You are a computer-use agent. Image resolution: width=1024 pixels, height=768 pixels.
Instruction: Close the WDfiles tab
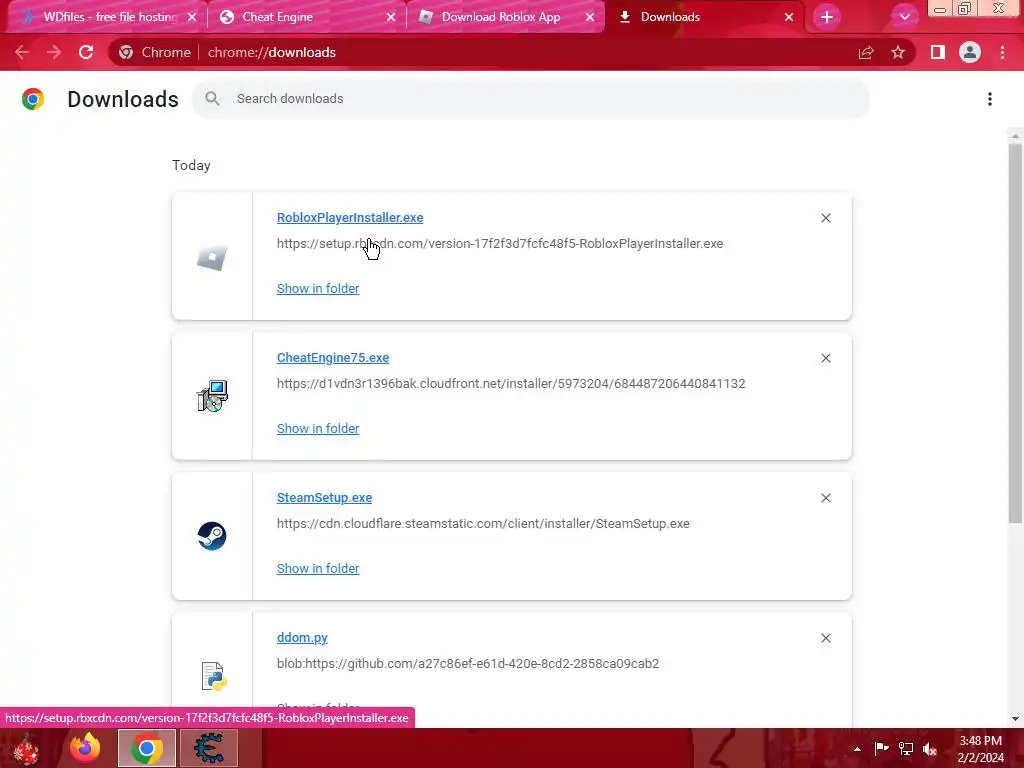click(192, 17)
